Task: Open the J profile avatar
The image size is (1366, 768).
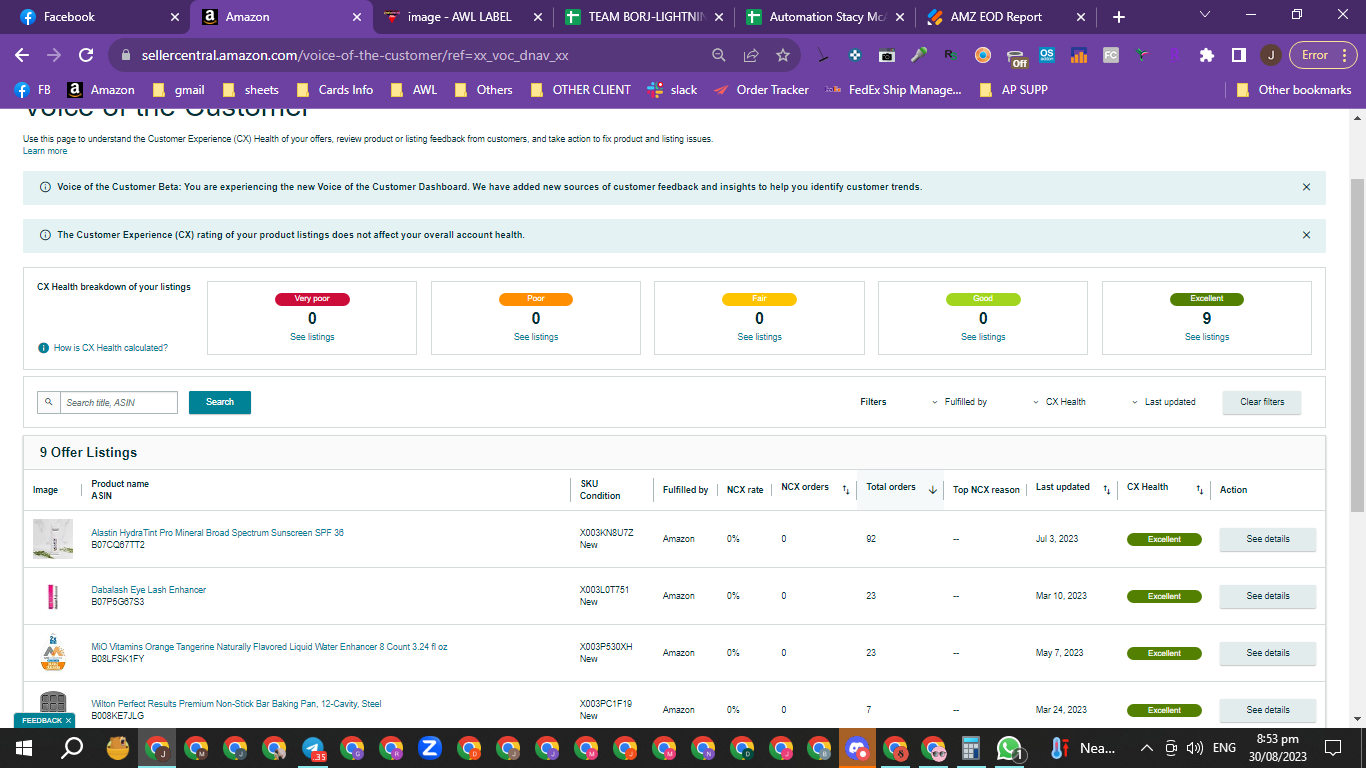Action: coord(1270,55)
